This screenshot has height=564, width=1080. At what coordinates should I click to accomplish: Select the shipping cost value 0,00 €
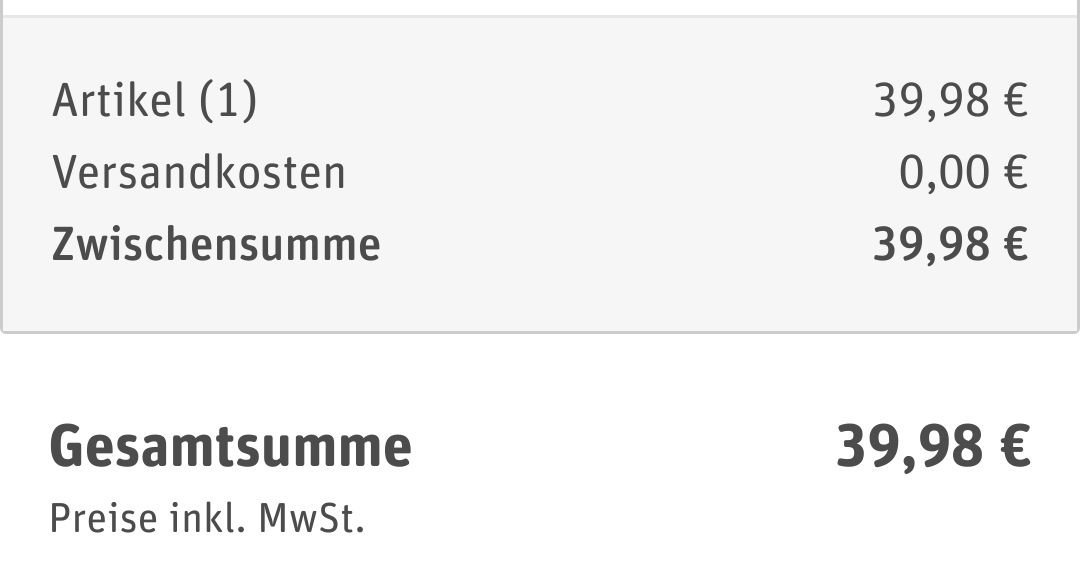964,172
